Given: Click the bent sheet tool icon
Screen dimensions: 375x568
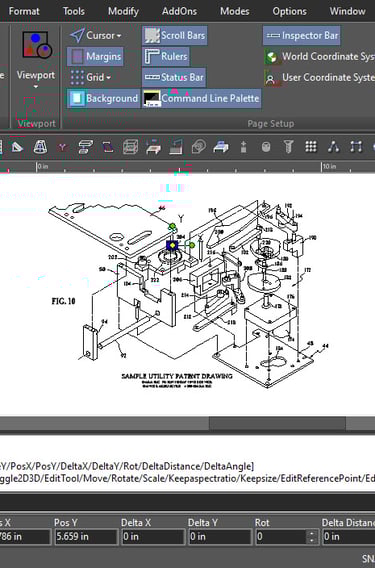Looking at the screenshot, I should click(x=108, y=147).
